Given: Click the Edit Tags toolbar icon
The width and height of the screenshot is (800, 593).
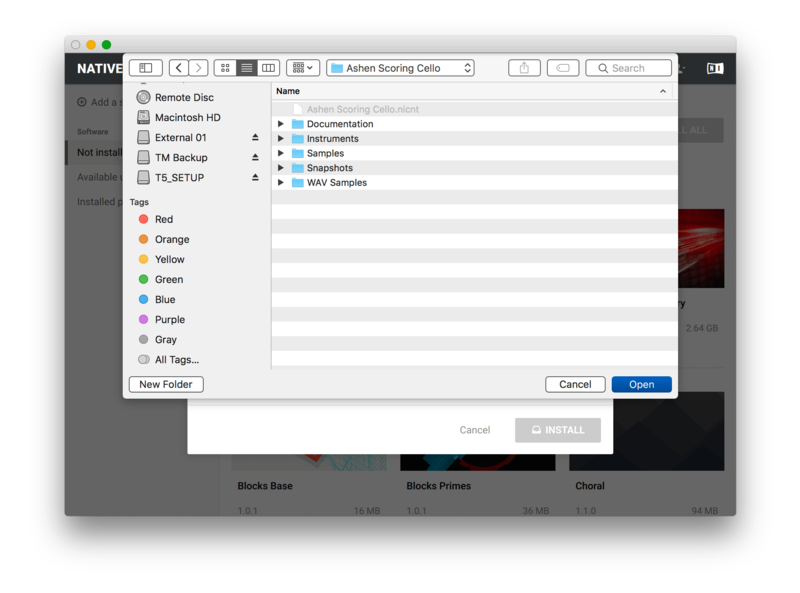Looking at the screenshot, I should coord(563,68).
